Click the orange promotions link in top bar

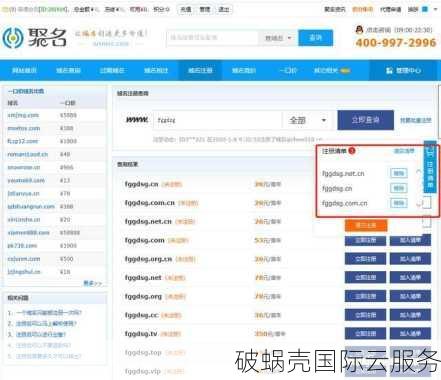362,9
